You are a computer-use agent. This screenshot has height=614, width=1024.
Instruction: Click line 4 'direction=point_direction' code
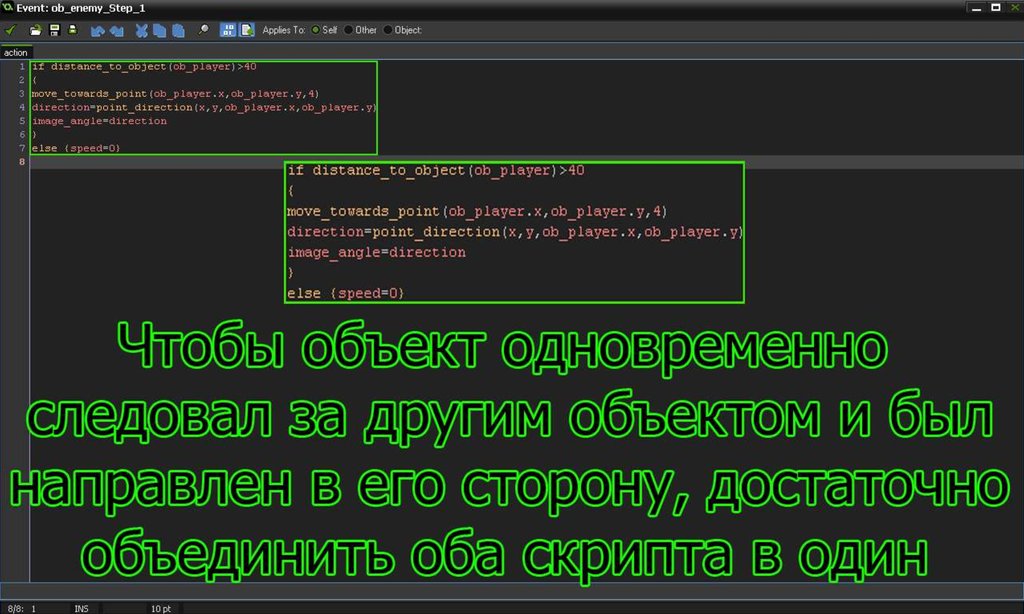coord(204,107)
